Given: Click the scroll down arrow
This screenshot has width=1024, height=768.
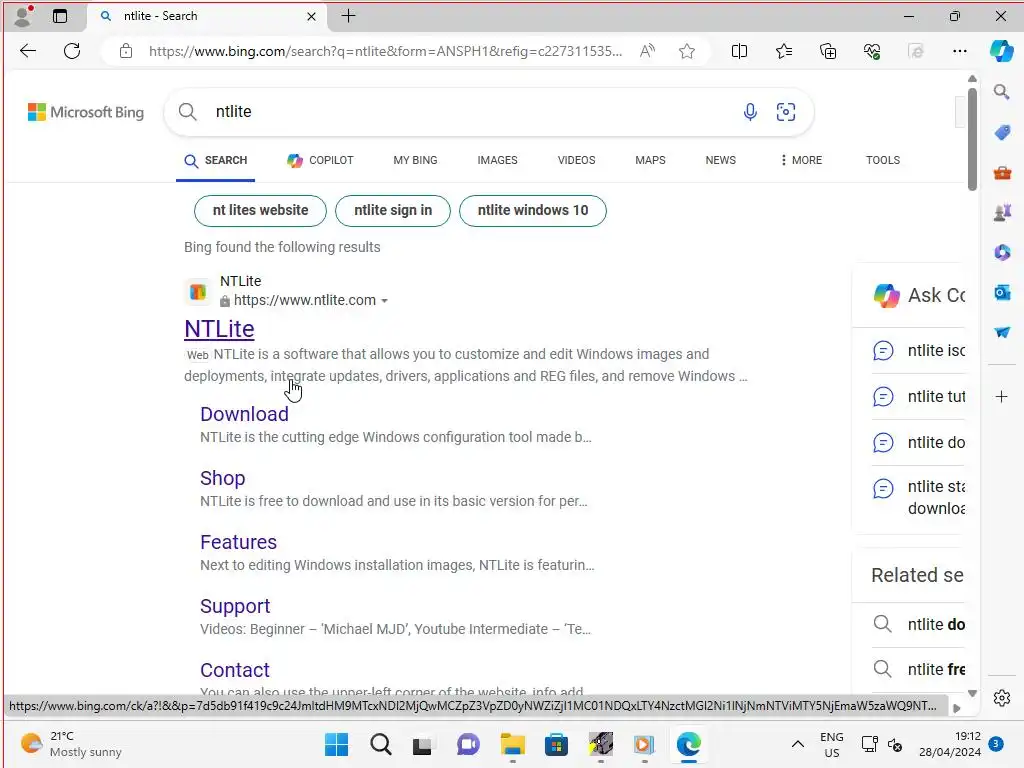Looking at the screenshot, I should pos(972,694).
